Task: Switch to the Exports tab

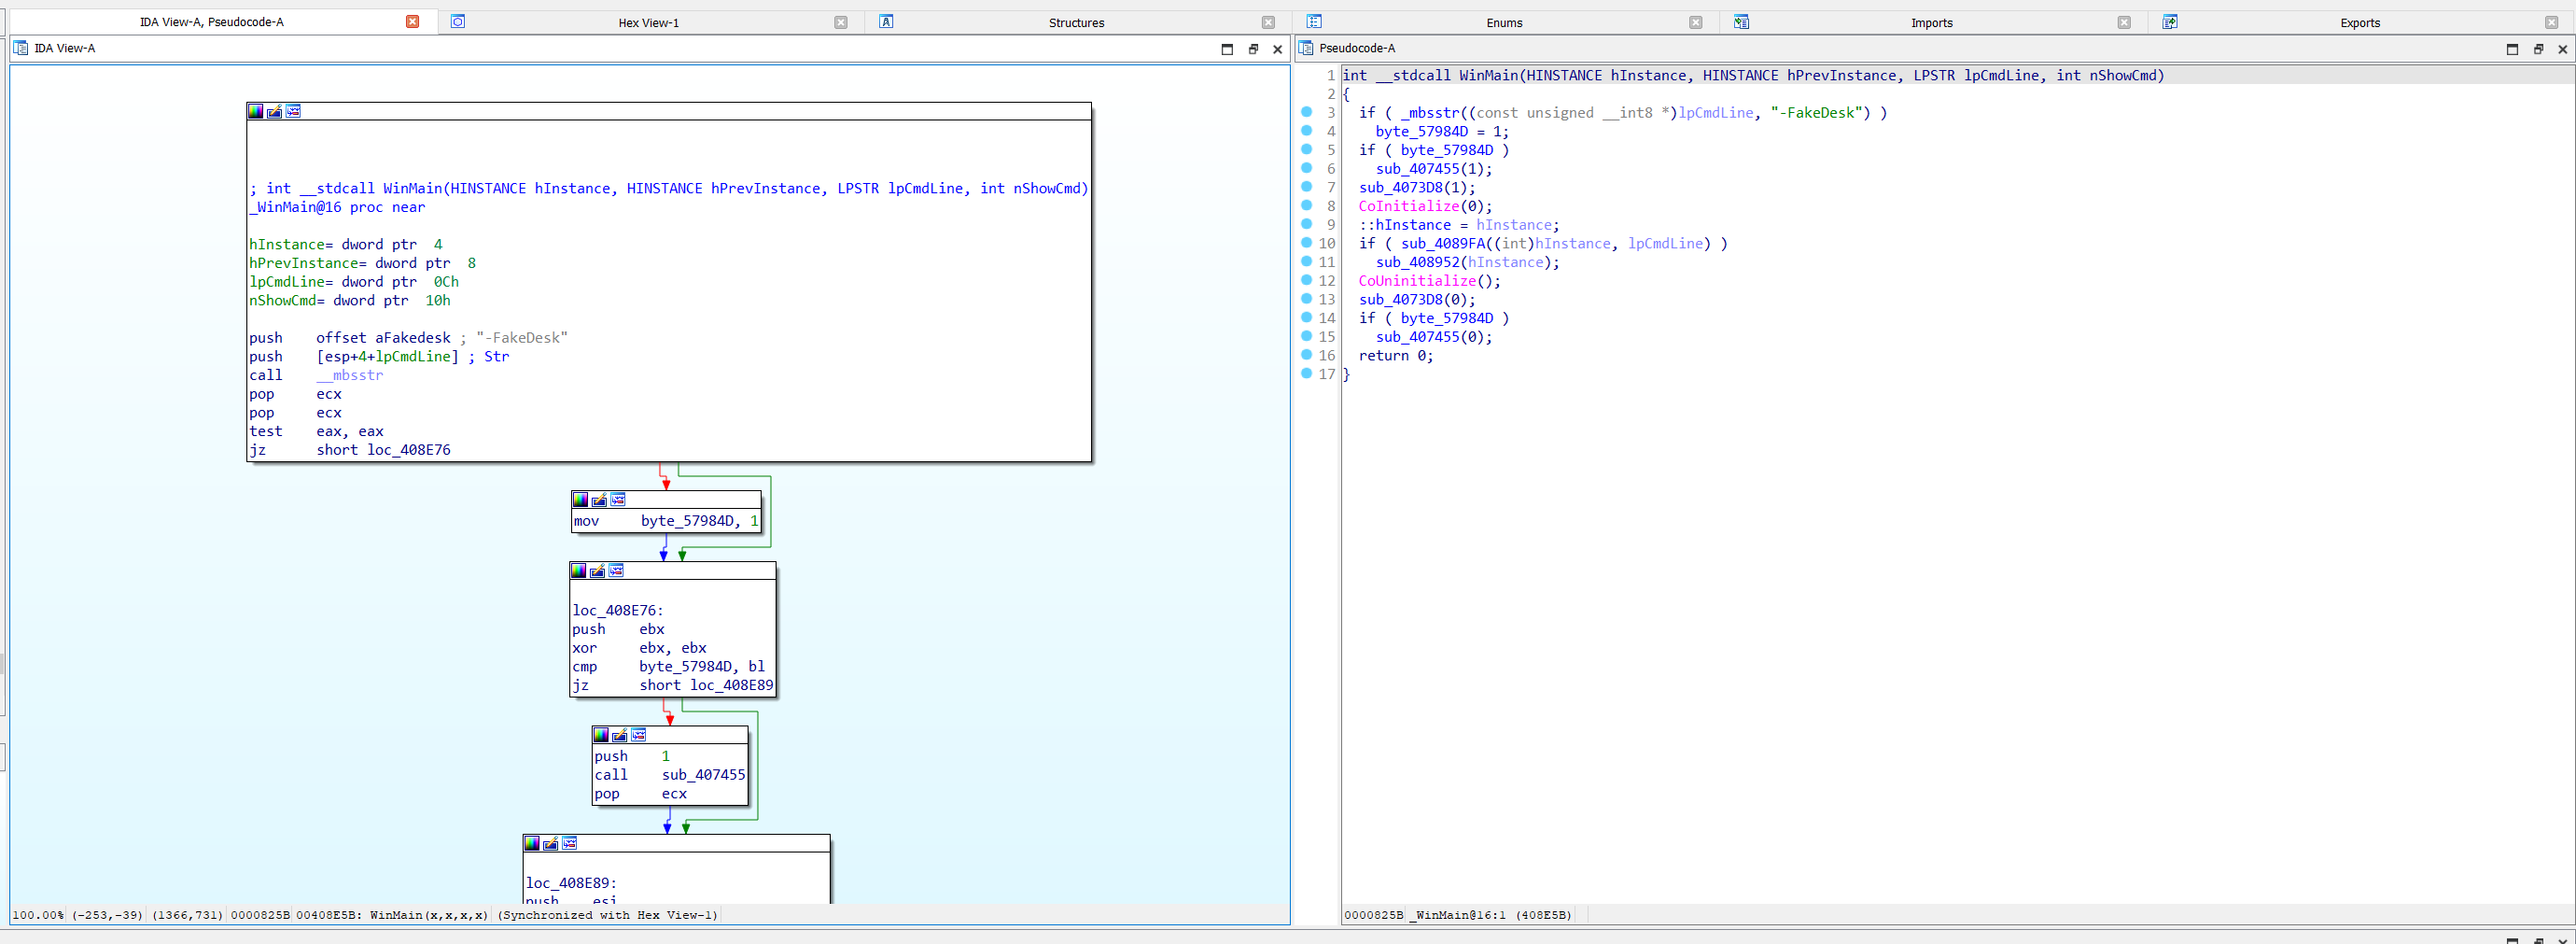Action: 2359,23
